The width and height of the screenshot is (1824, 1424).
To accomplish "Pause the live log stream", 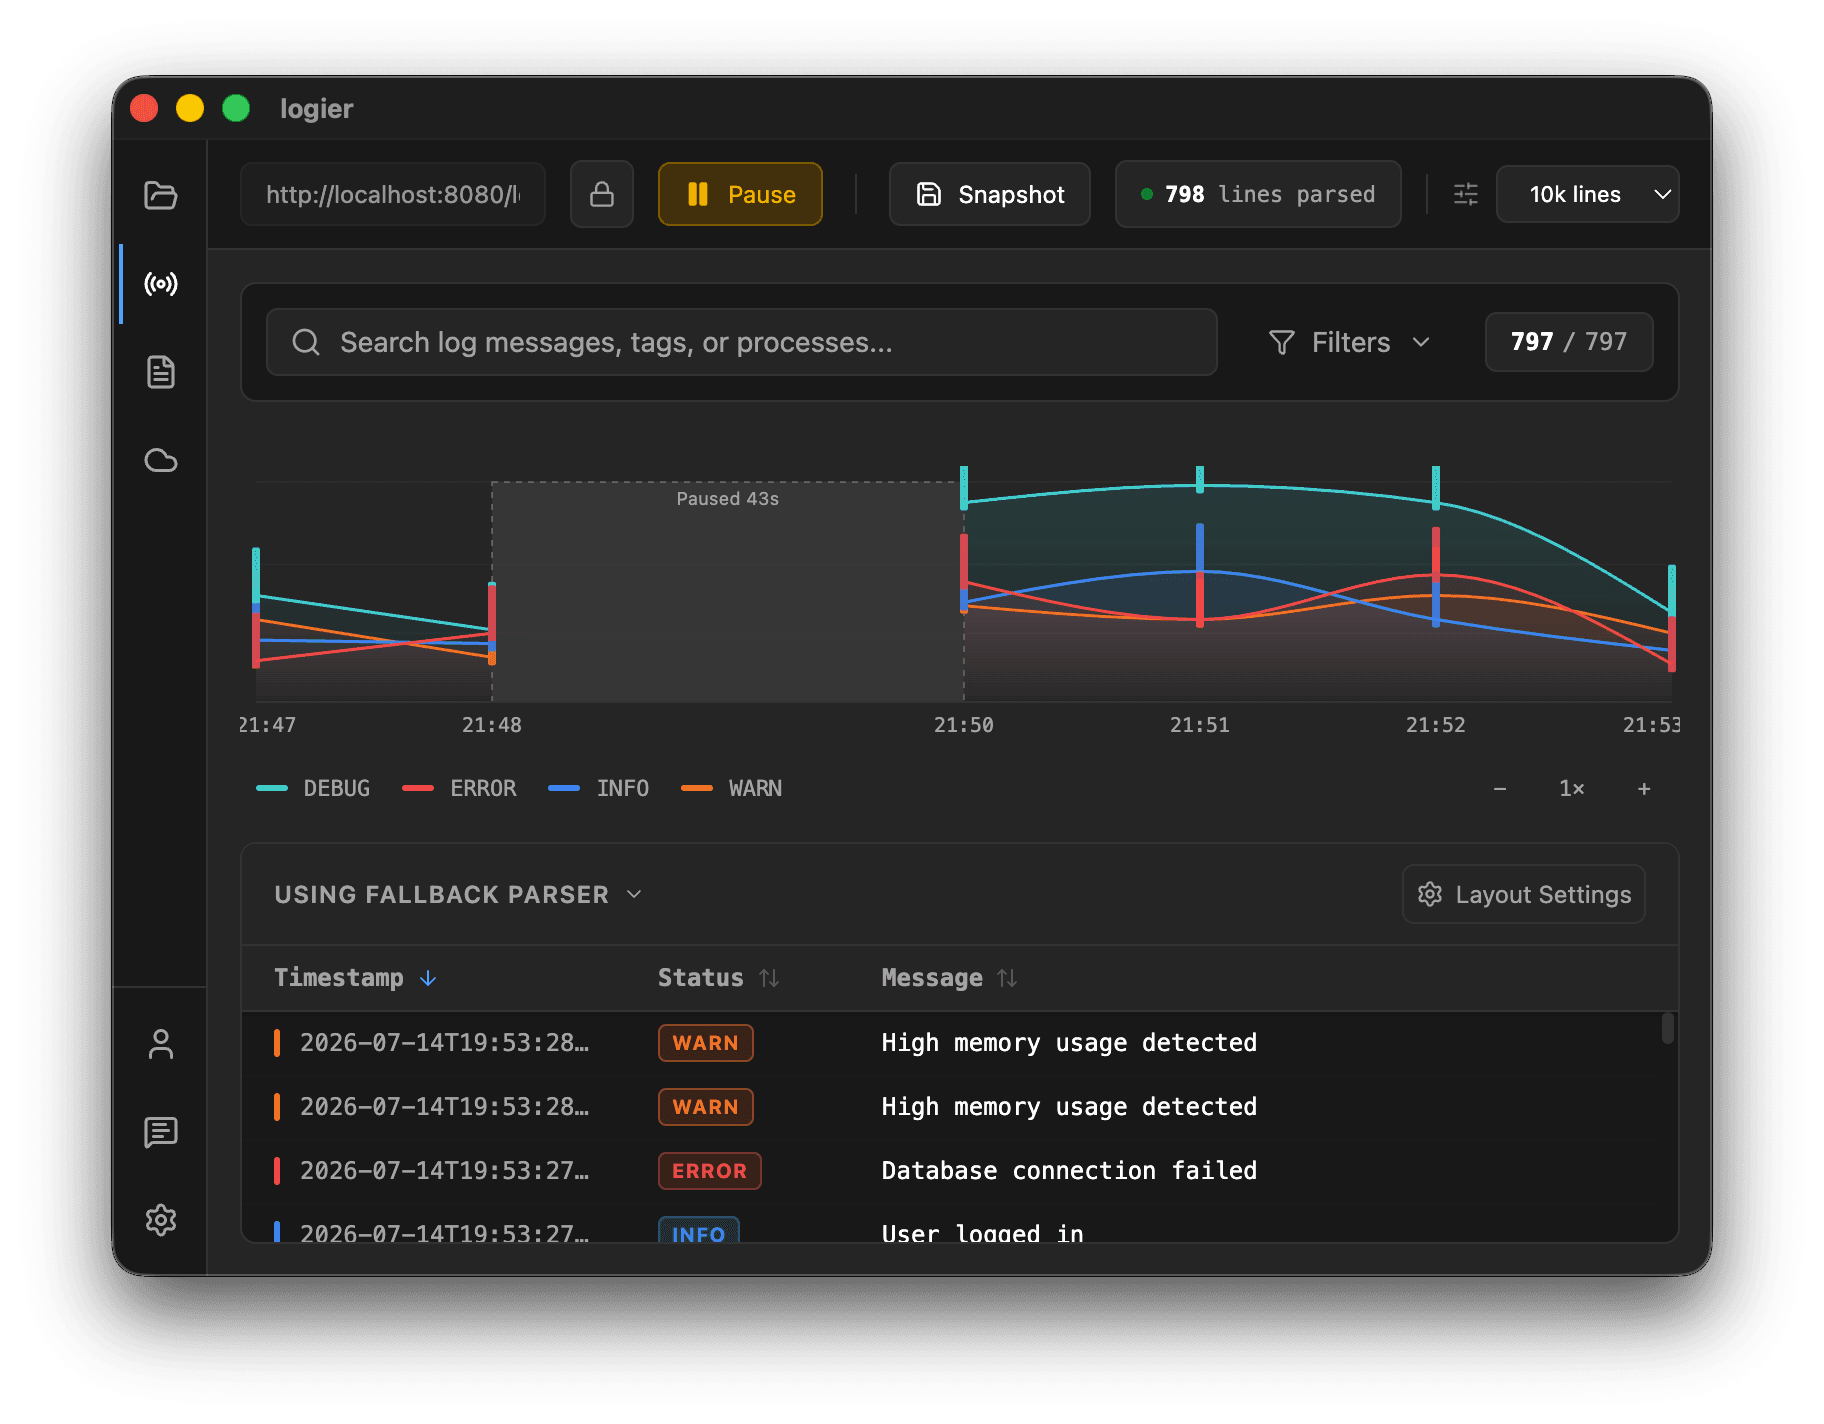I will (x=740, y=194).
